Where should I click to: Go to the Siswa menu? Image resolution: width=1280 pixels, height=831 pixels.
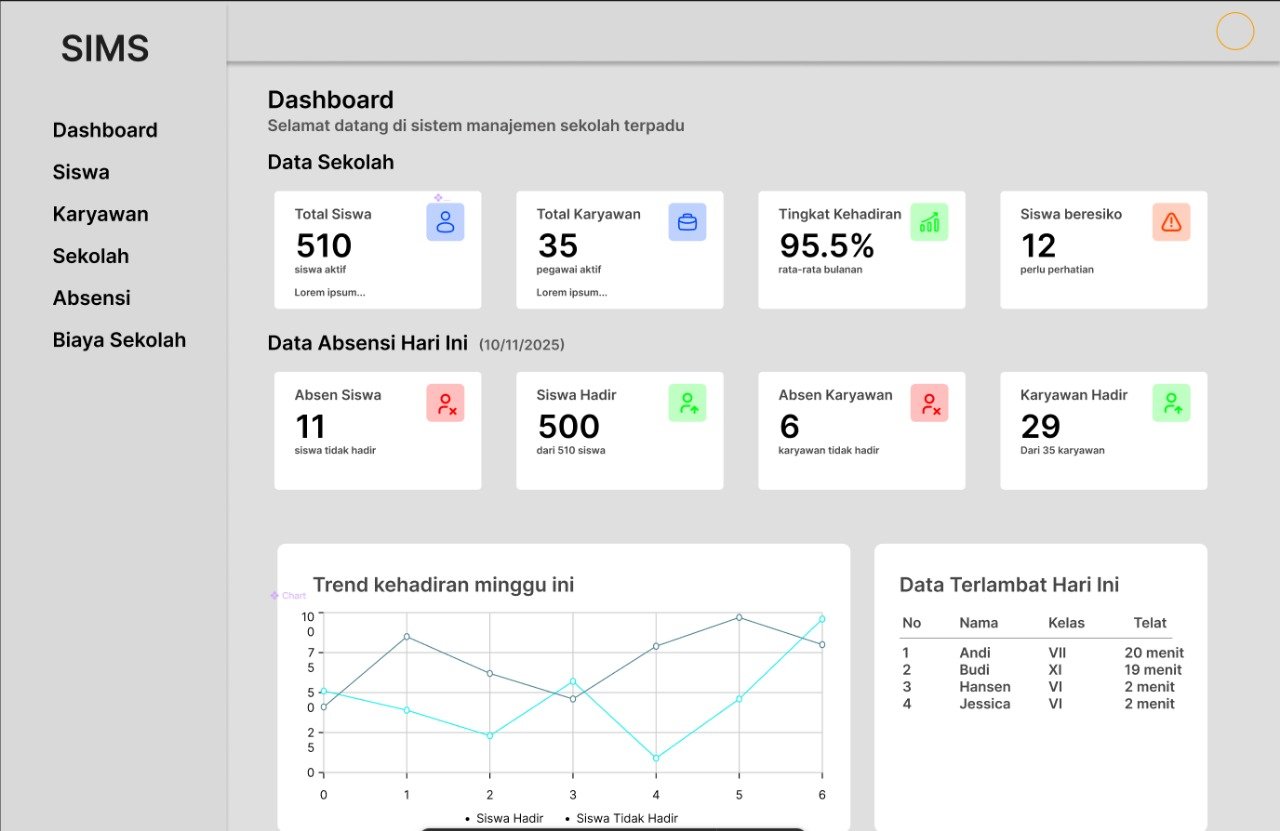81,172
